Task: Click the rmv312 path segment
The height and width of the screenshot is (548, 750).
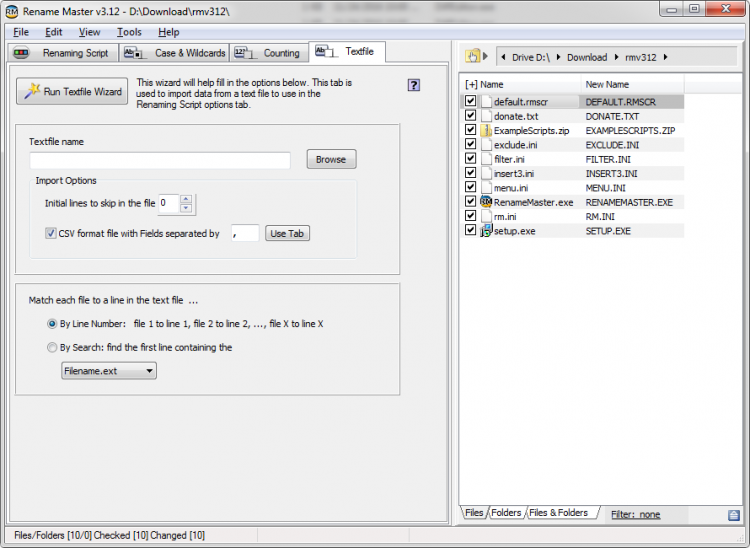Action: pos(640,57)
